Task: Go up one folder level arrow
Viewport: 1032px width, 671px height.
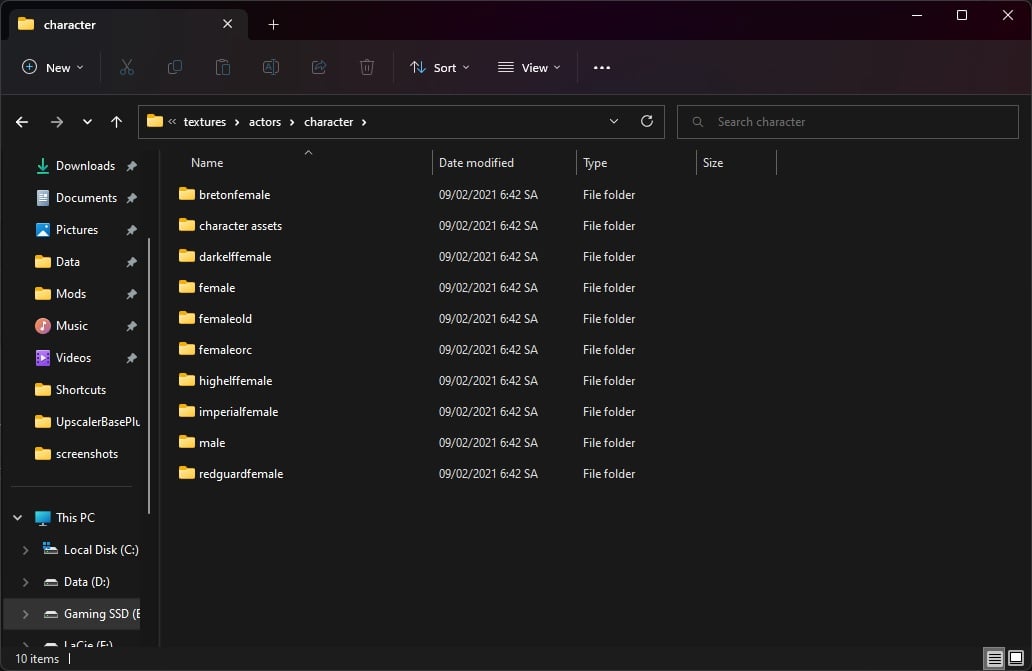Action: pyautogui.click(x=116, y=122)
